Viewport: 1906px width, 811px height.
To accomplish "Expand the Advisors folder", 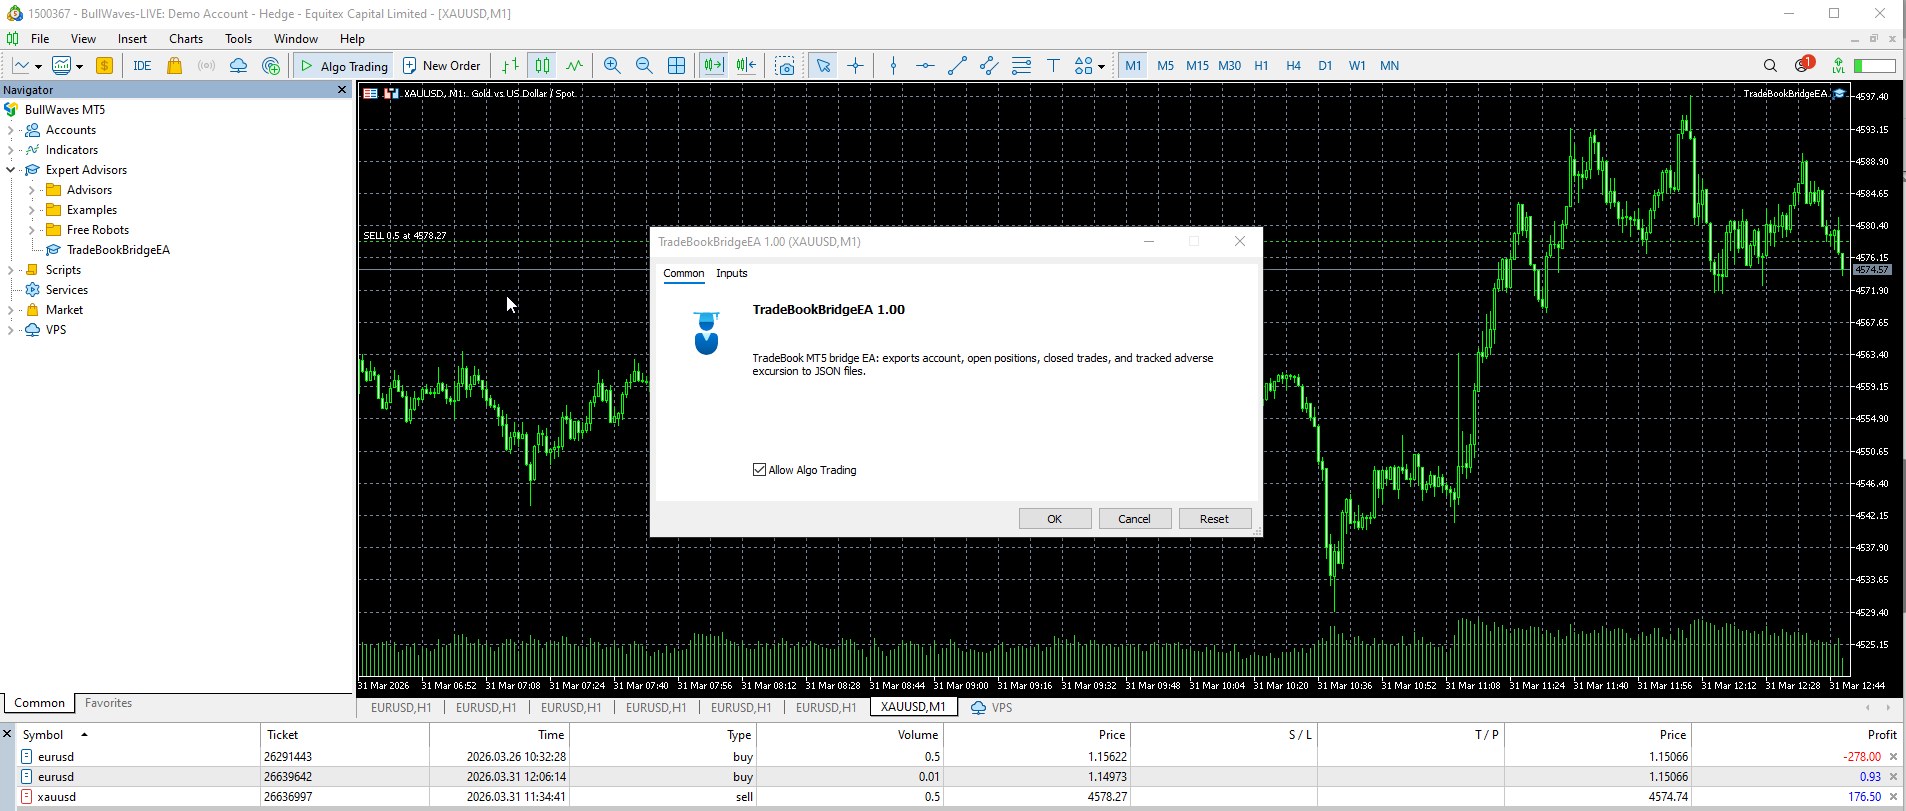I will click(32, 190).
